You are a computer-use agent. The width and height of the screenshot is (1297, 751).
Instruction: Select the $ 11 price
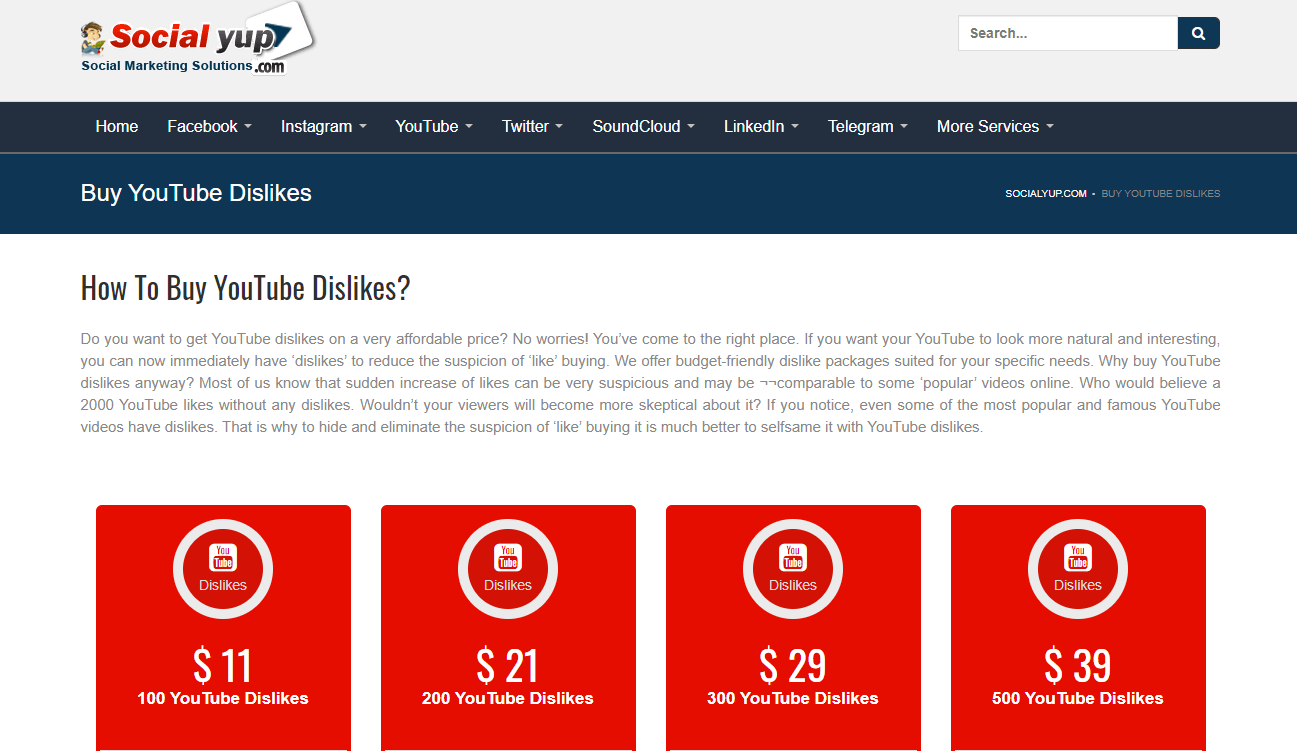223,666
